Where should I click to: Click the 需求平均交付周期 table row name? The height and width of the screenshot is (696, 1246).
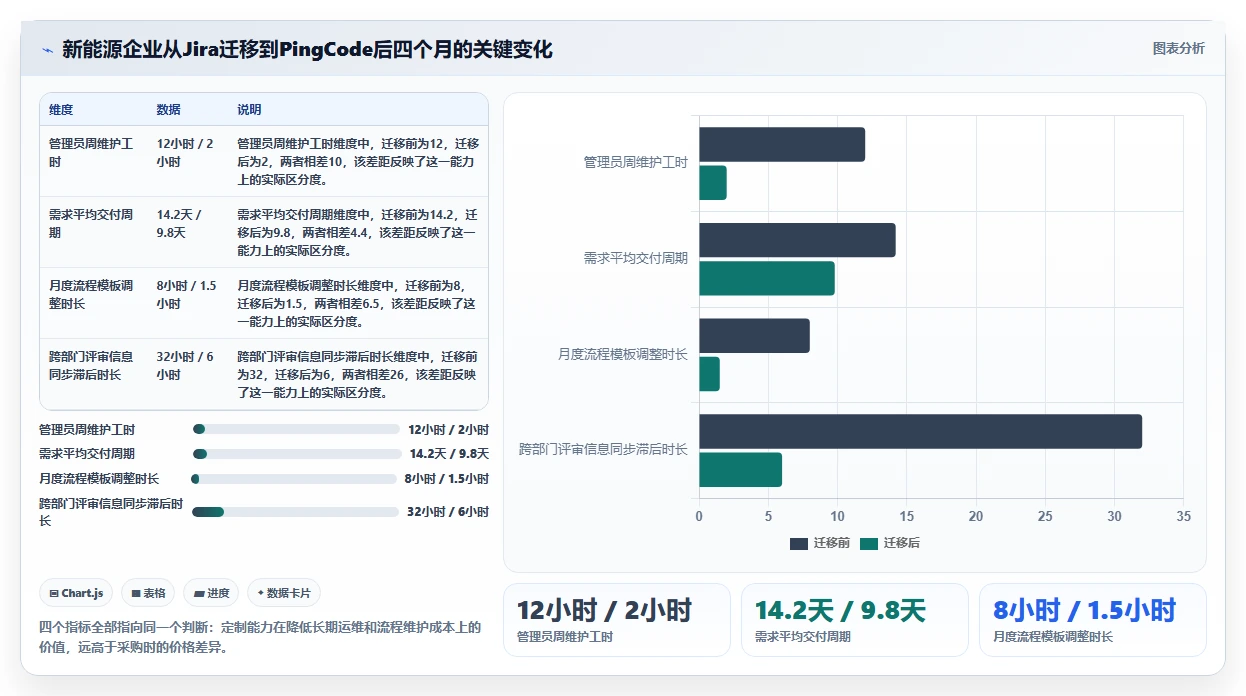pyautogui.click(x=91, y=223)
